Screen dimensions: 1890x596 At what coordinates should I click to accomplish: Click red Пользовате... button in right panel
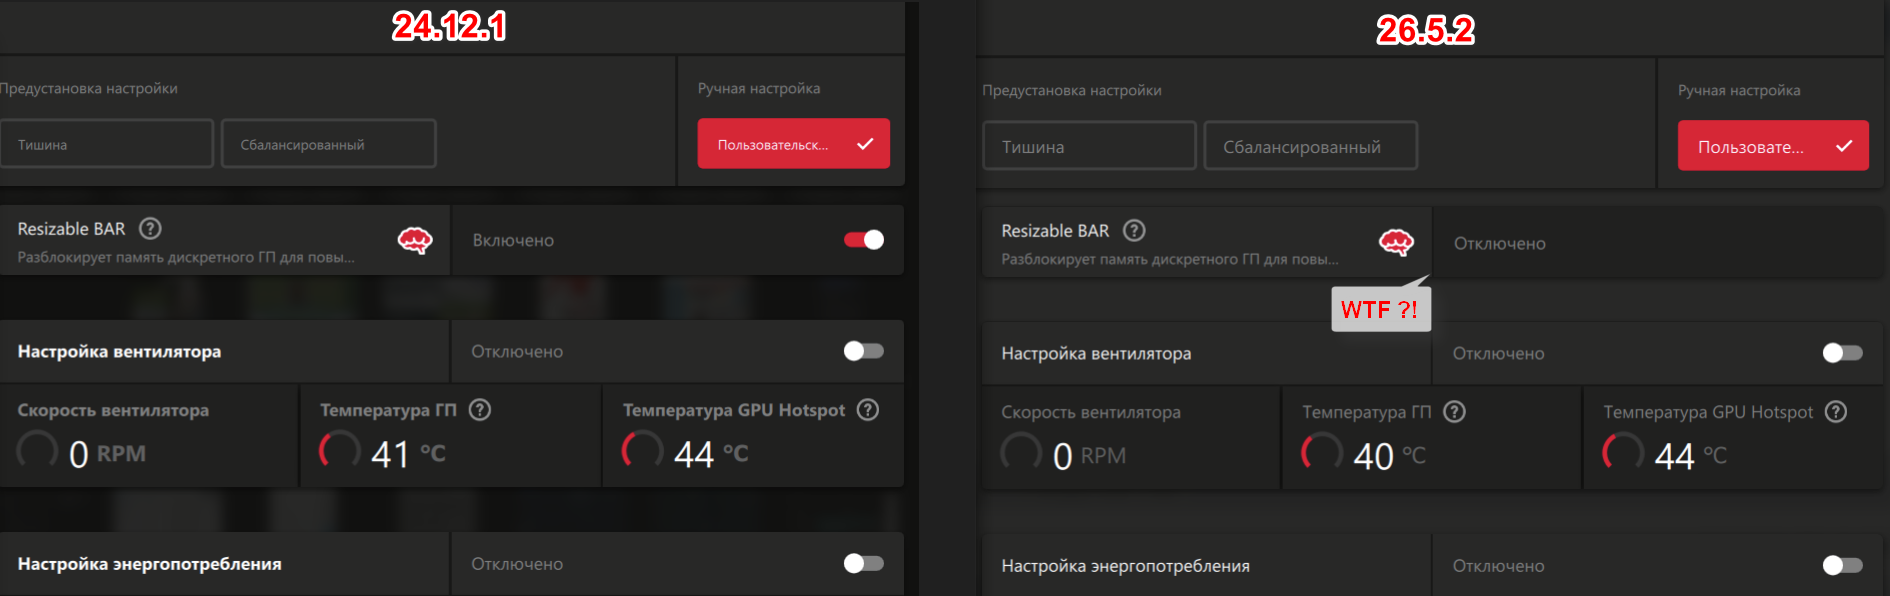(x=1773, y=146)
